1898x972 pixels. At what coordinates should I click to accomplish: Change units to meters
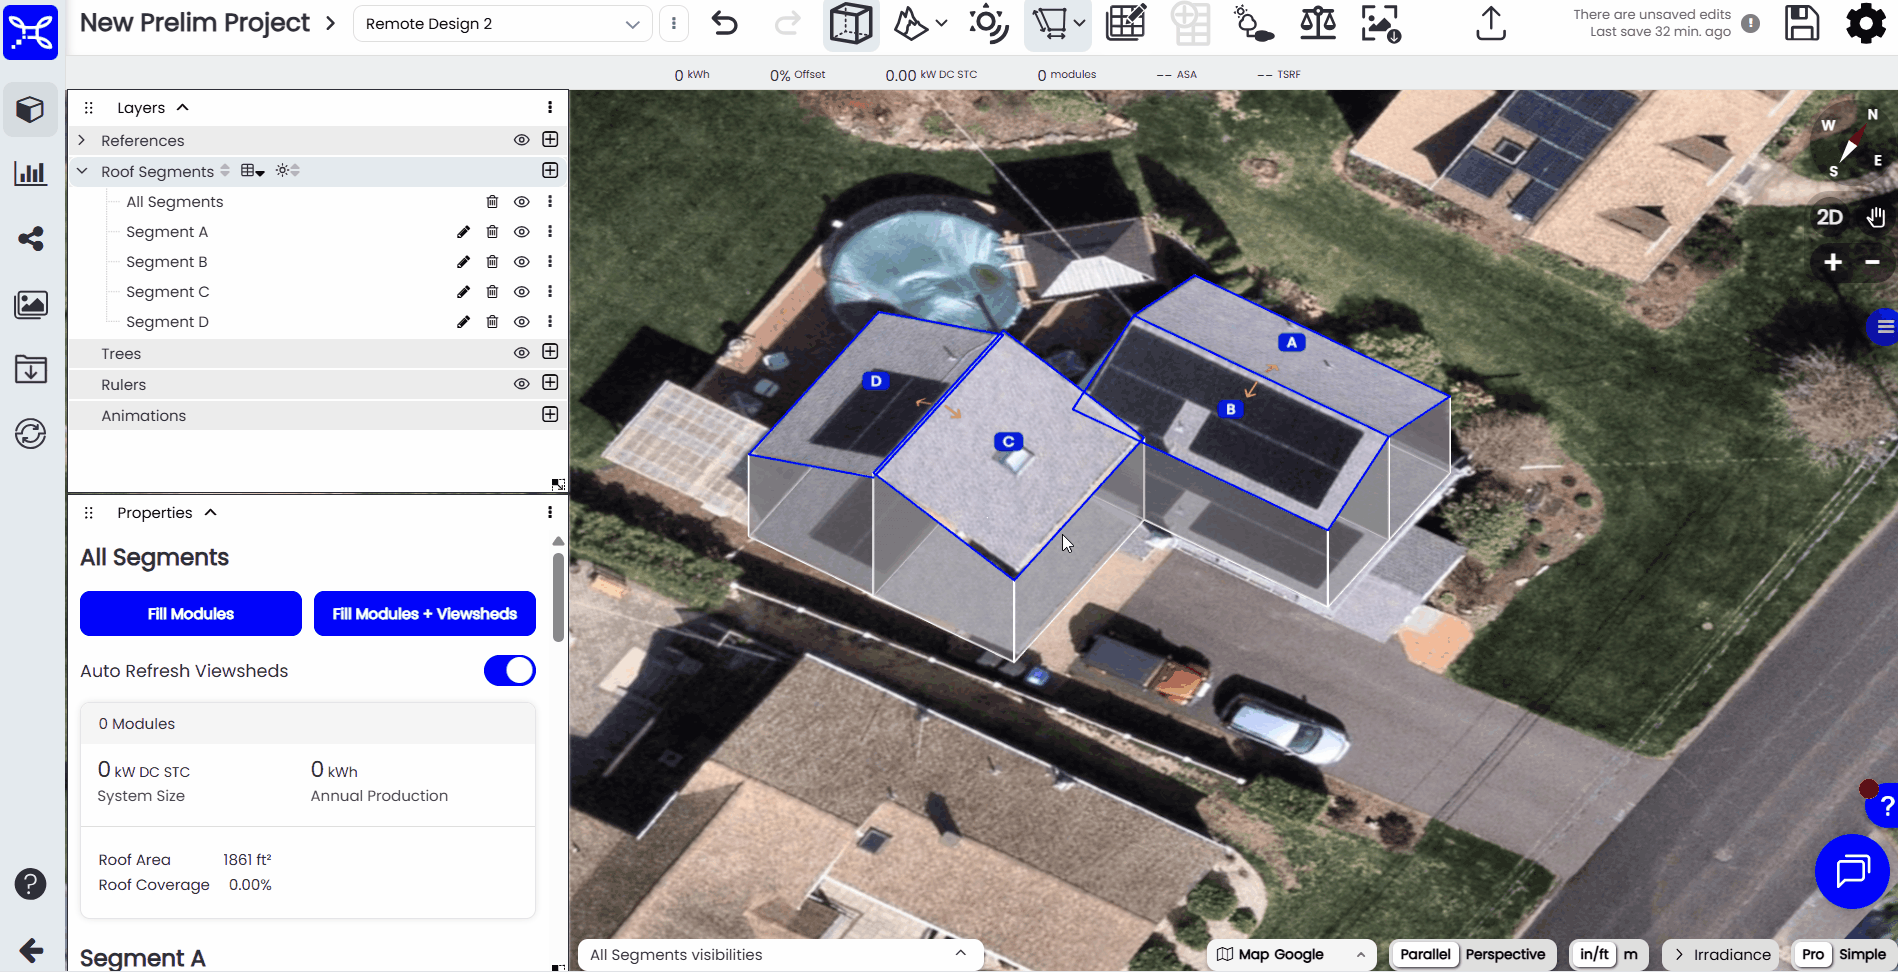[1630, 954]
